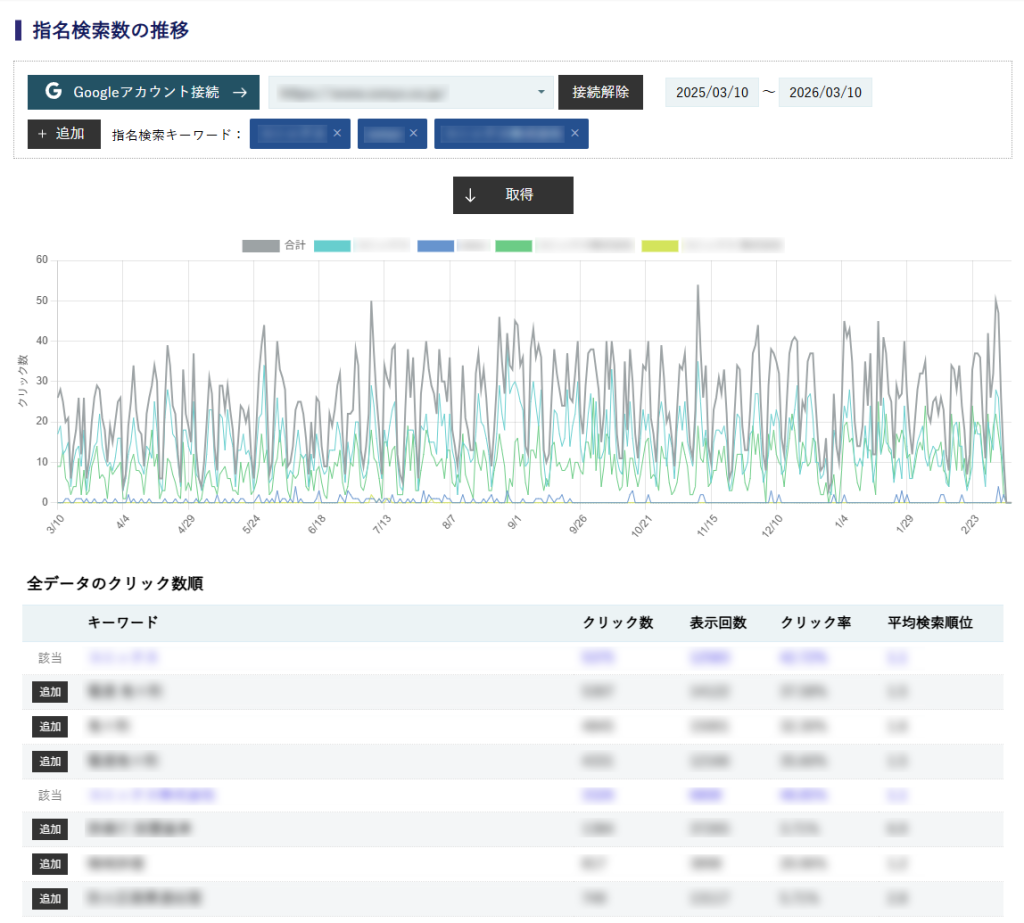Click 追加 button in second table row
1024x923 pixels.
coord(50,692)
